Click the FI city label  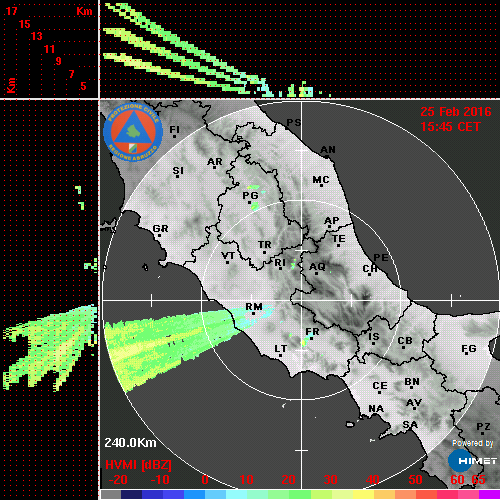click(174, 129)
